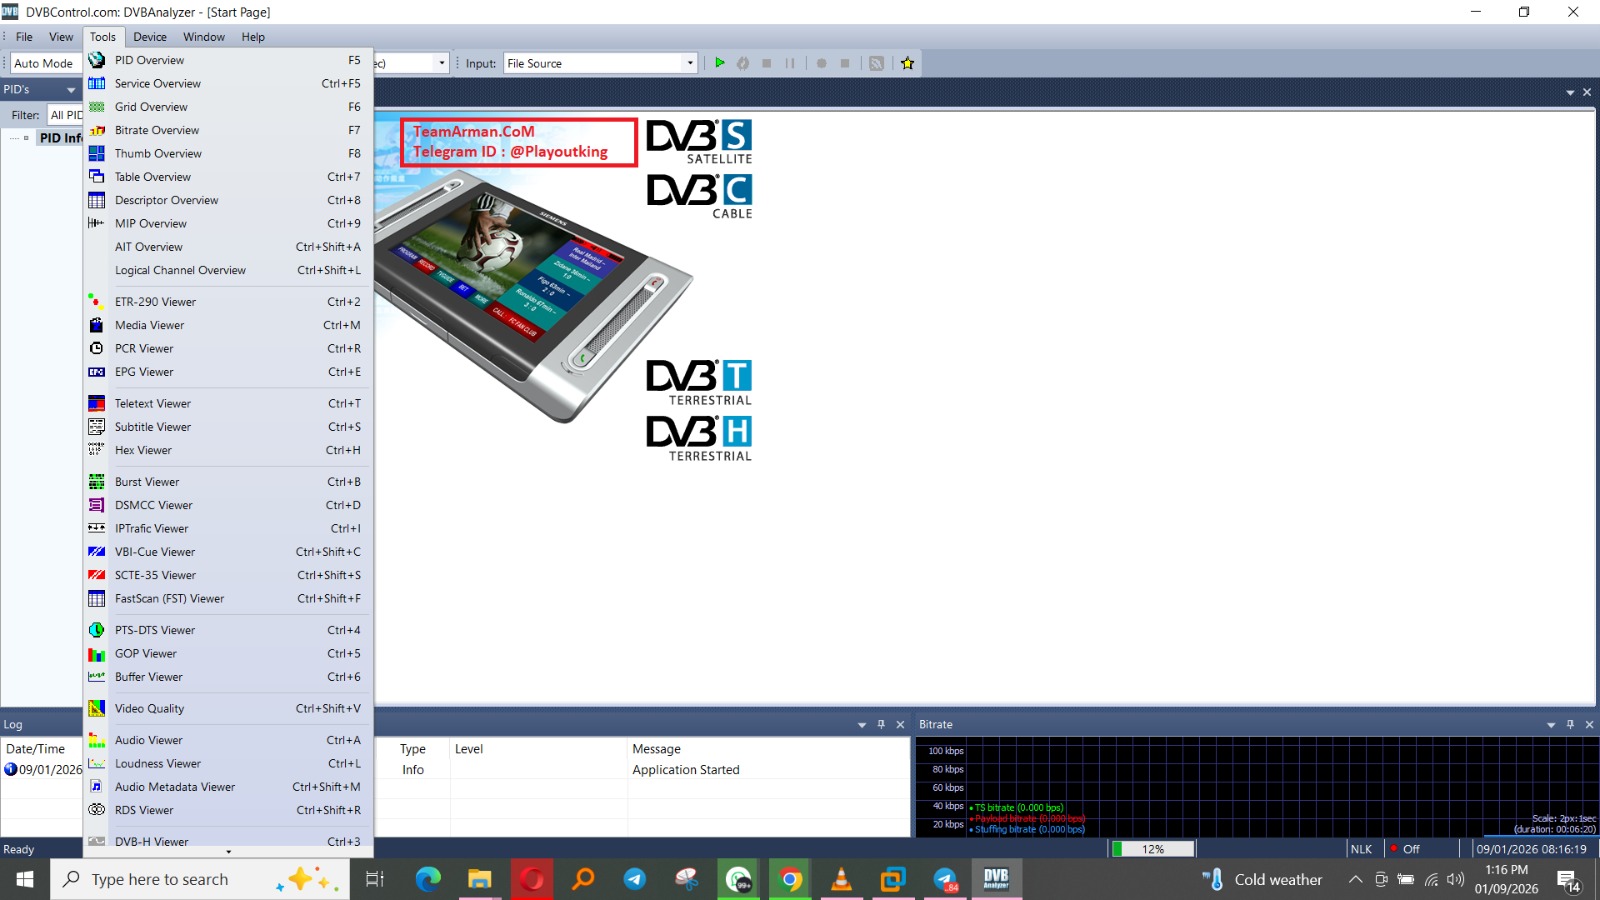Click the Level column header in Log

pos(539,749)
